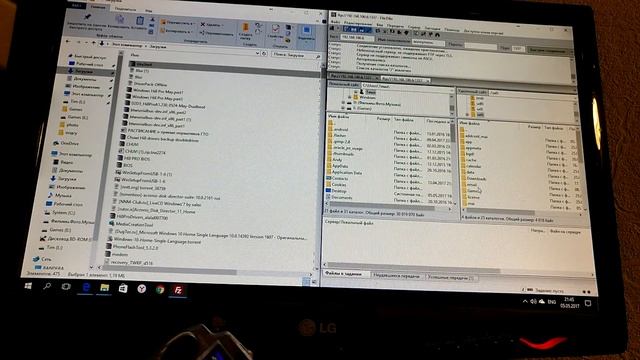Click FileZilla host (Хост) input field
This screenshot has width=640, height=360.
coord(357,38)
